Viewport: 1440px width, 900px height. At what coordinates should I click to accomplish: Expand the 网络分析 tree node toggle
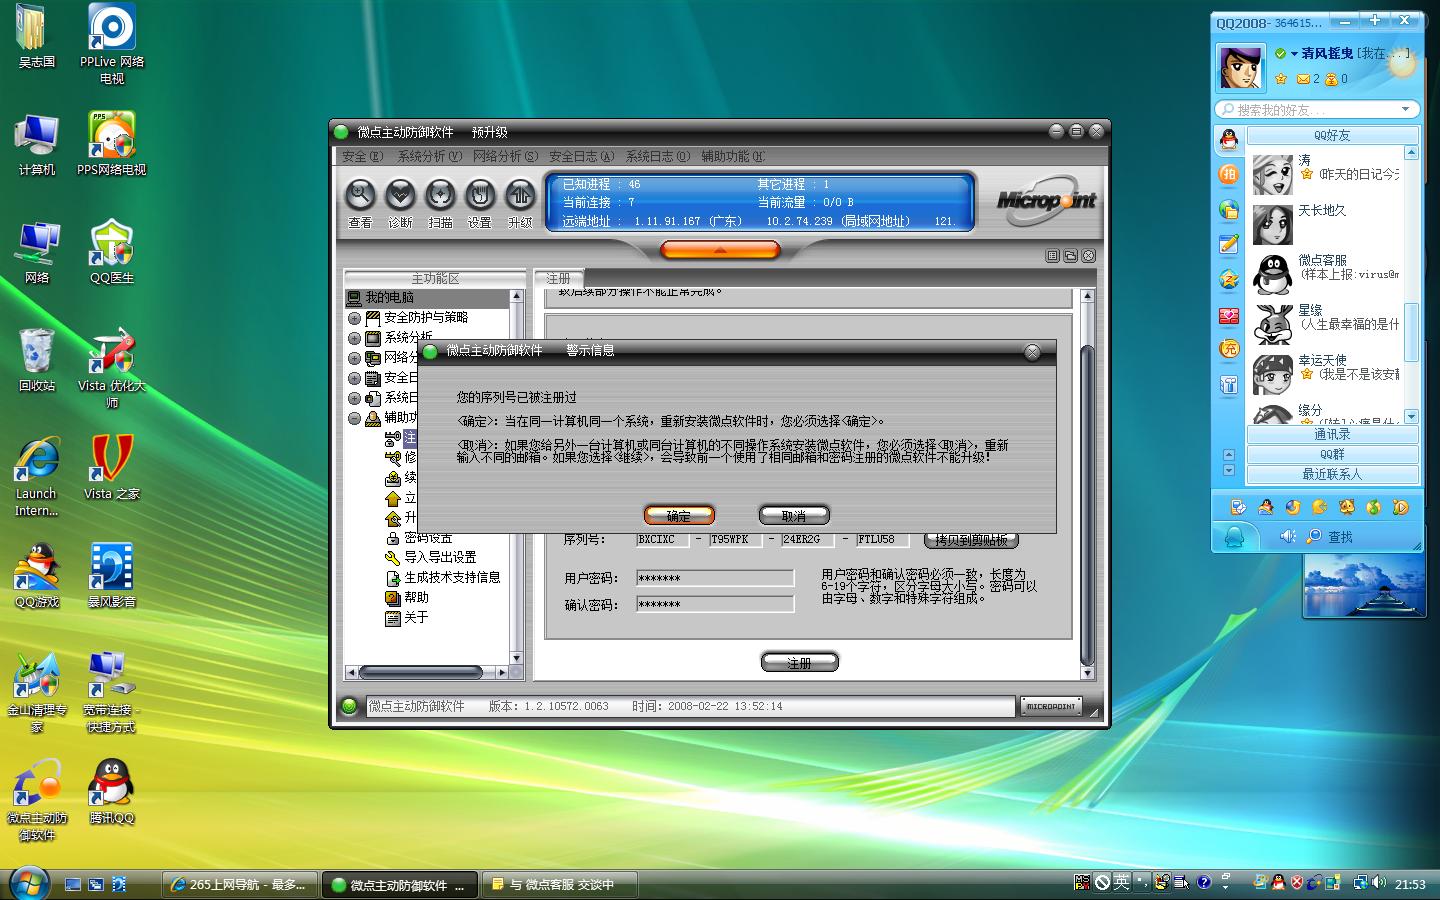coord(354,358)
